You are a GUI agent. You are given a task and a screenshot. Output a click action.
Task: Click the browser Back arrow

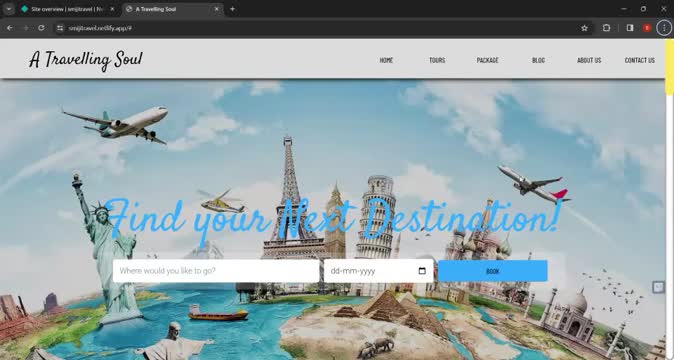click(x=9, y=28)
